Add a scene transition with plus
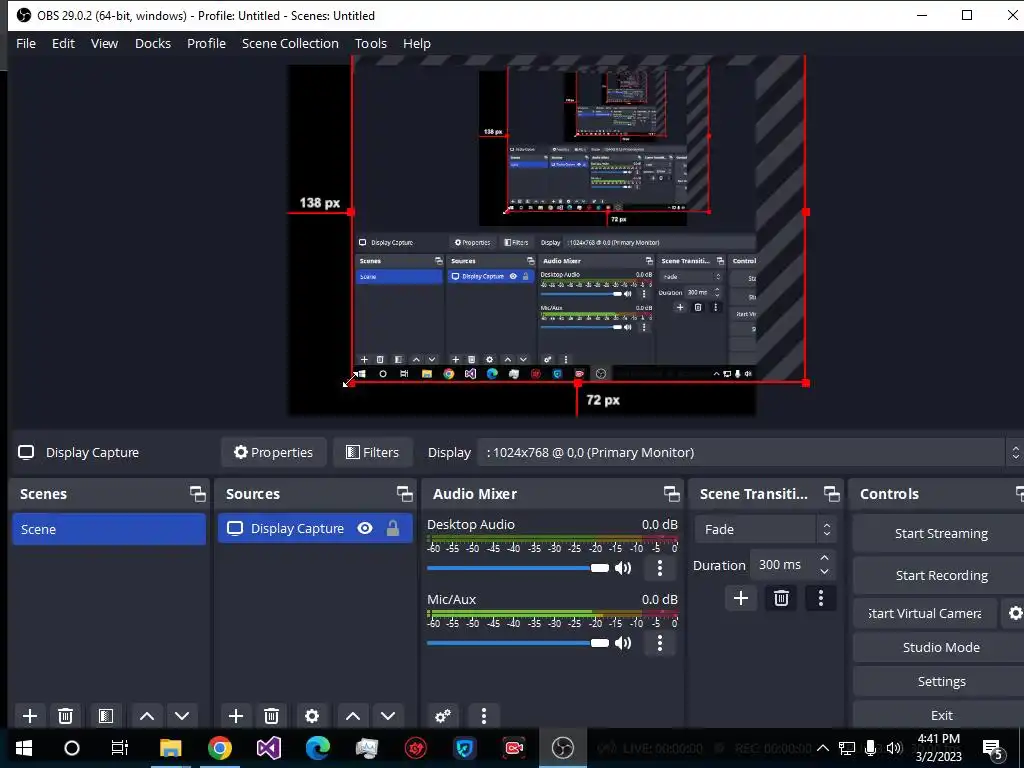This screenshot has width=1024, height=768. click(741, 598)
